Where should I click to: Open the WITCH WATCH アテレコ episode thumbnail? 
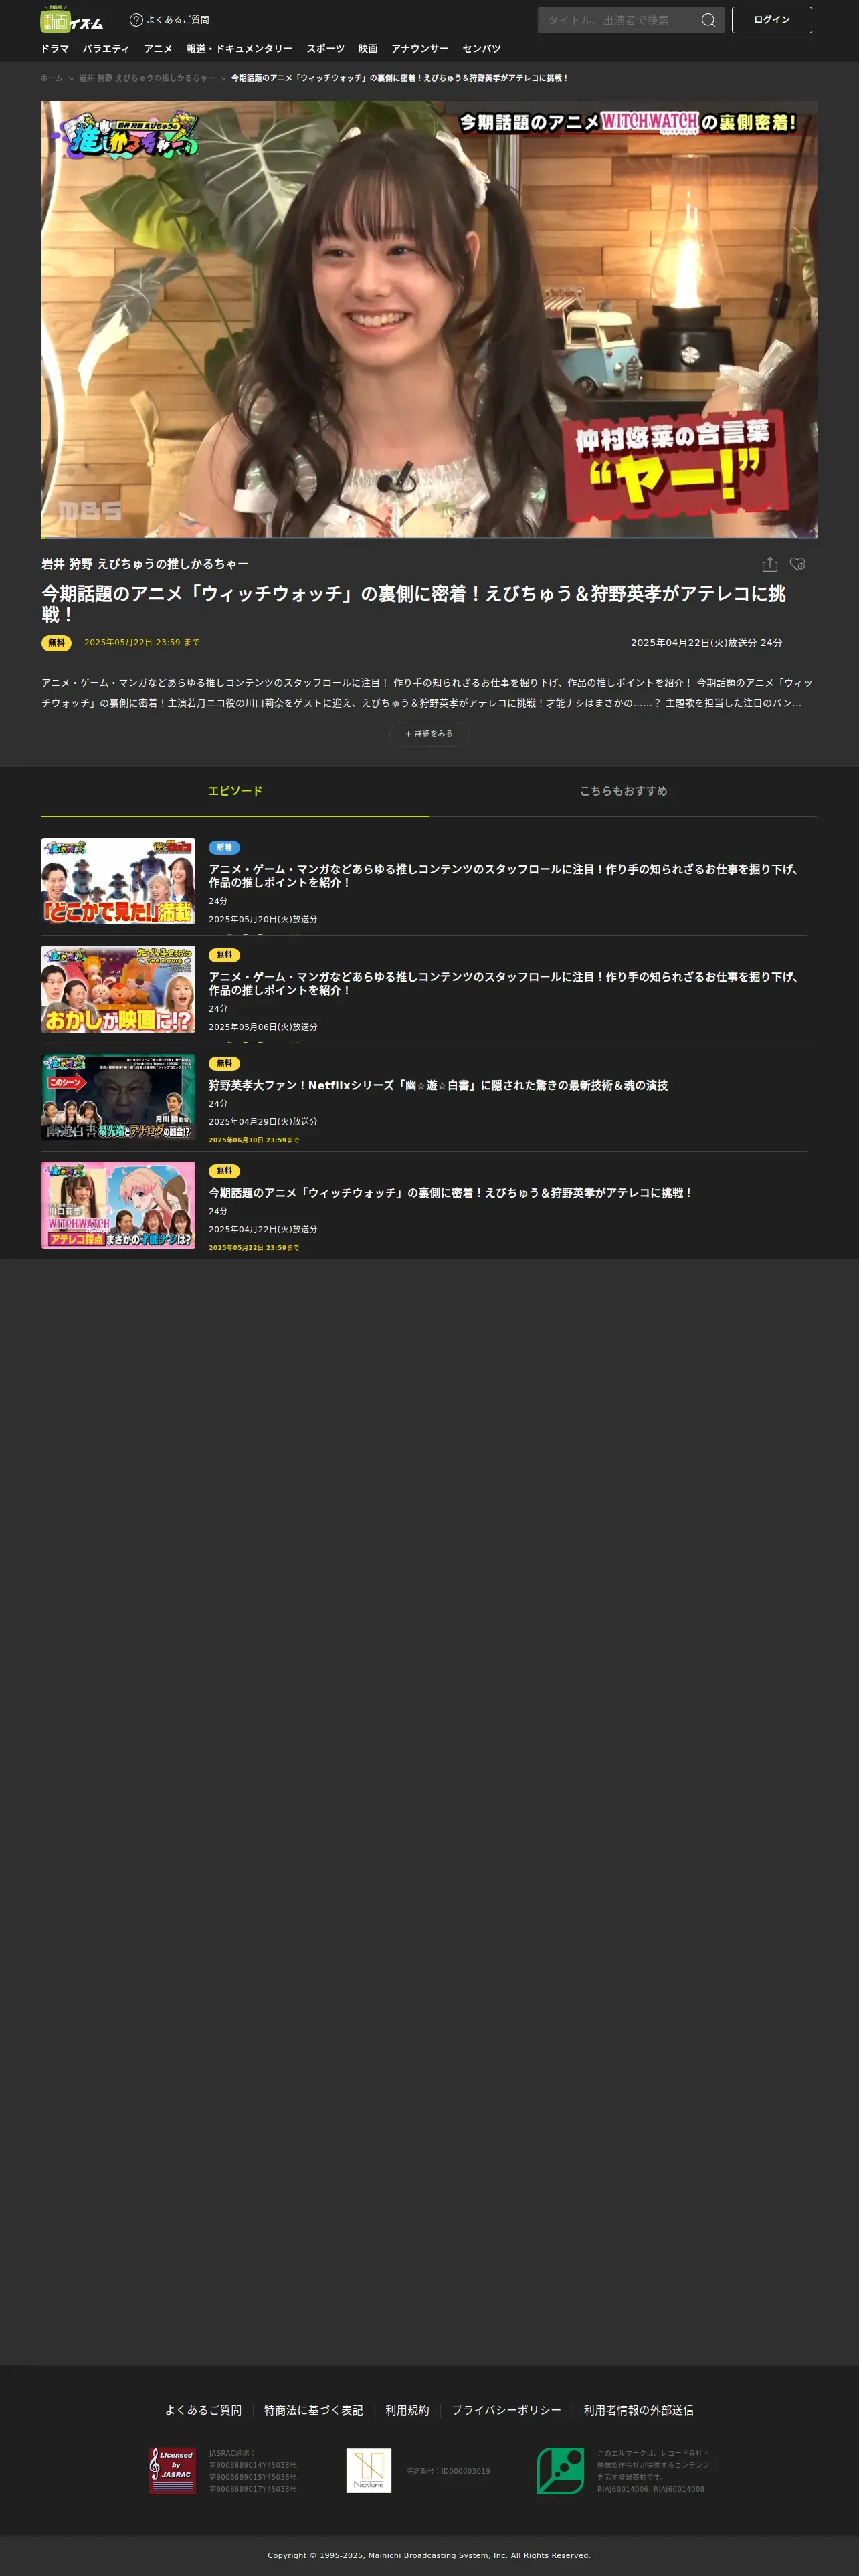click(x=118, y=1205)
